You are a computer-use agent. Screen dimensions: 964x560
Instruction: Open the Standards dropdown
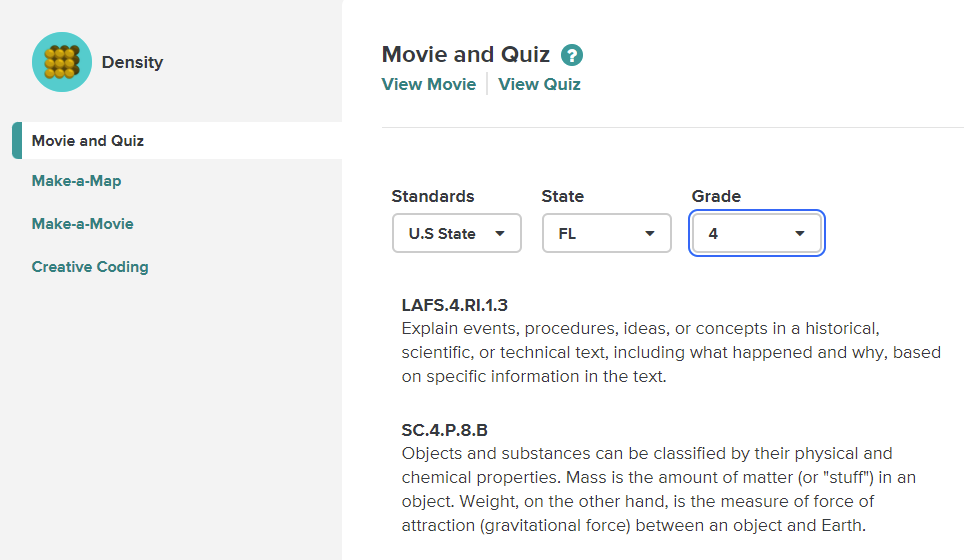tap(456, 234)
